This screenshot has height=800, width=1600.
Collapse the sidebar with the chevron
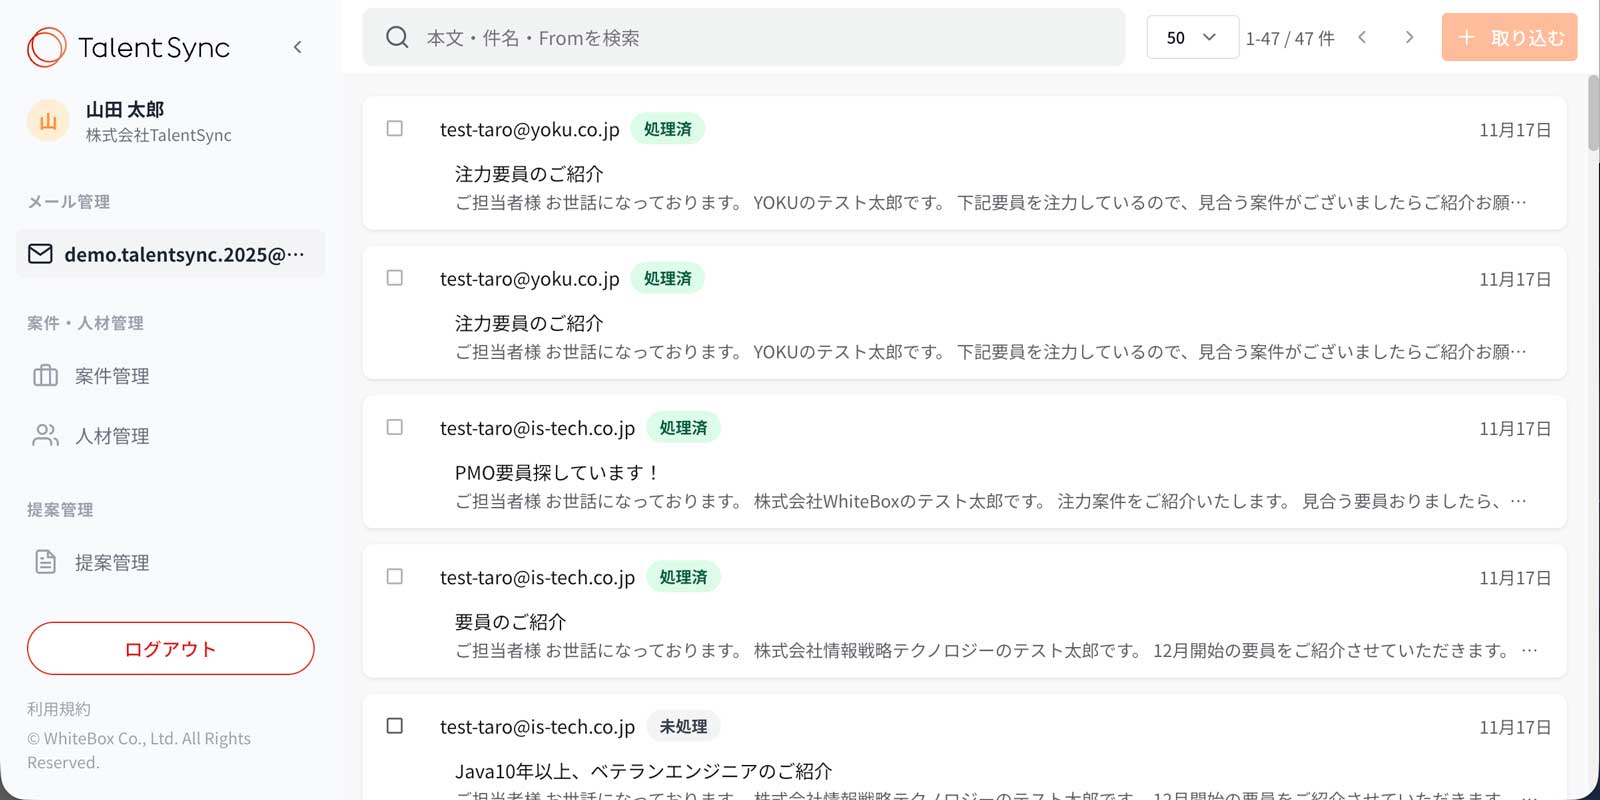click(x=297, y=47)
